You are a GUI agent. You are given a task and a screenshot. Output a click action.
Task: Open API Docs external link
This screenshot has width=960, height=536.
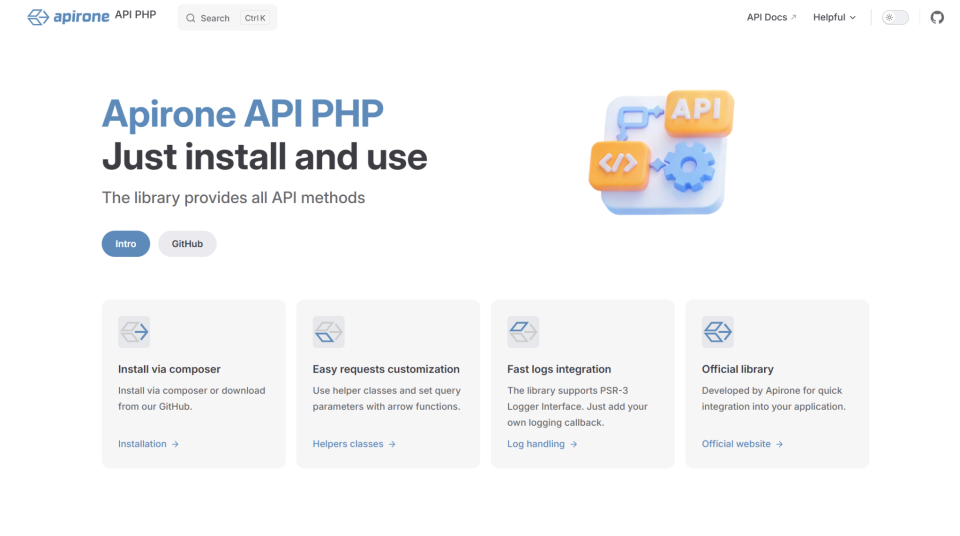tap(771, 17)
